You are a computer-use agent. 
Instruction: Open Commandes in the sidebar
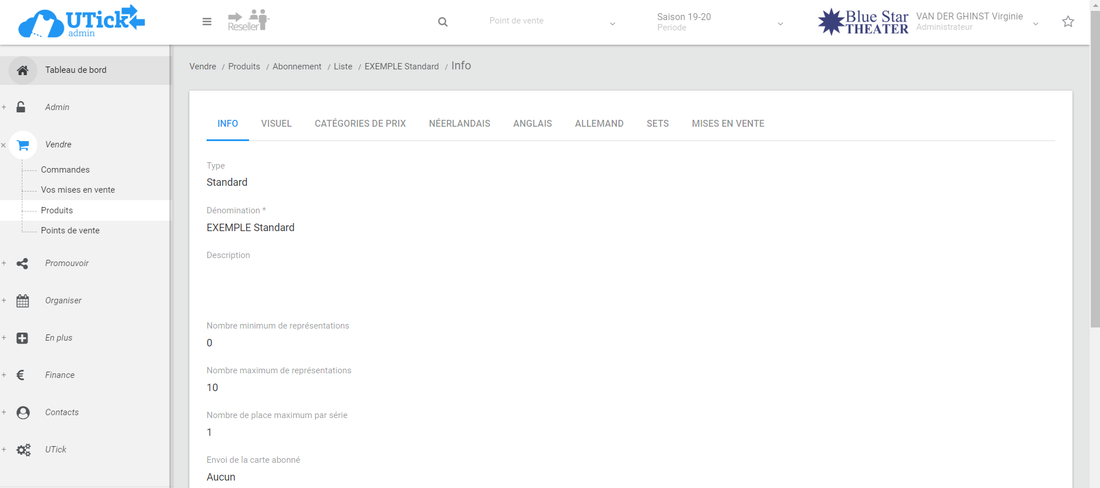point(65,170)
